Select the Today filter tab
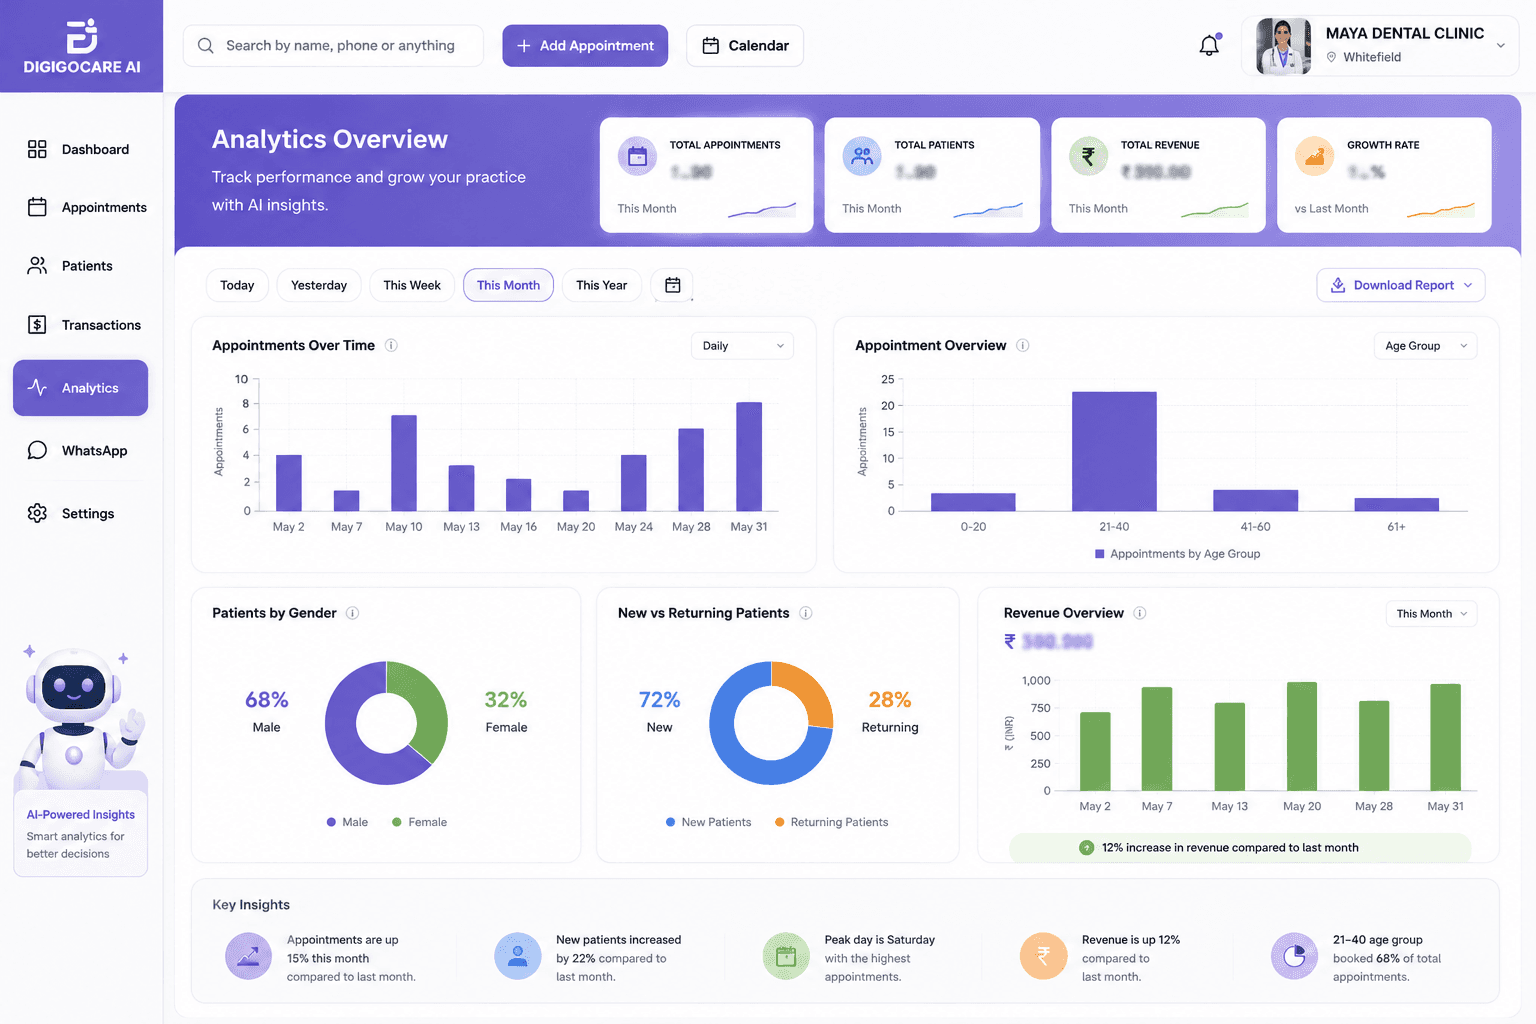Screen dimensions: 1536x1024 [237, 285]
